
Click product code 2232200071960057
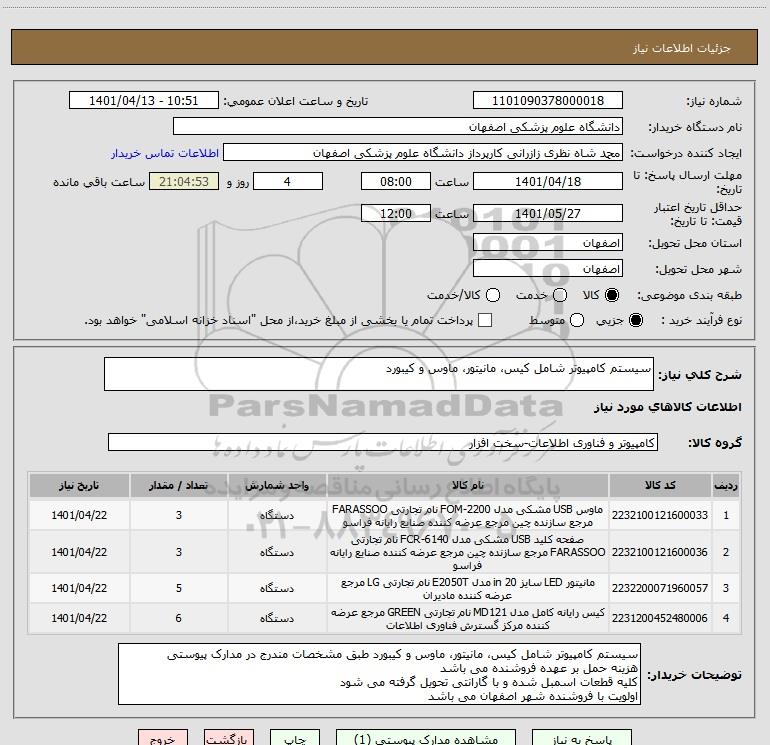click(x=660, y=588)
